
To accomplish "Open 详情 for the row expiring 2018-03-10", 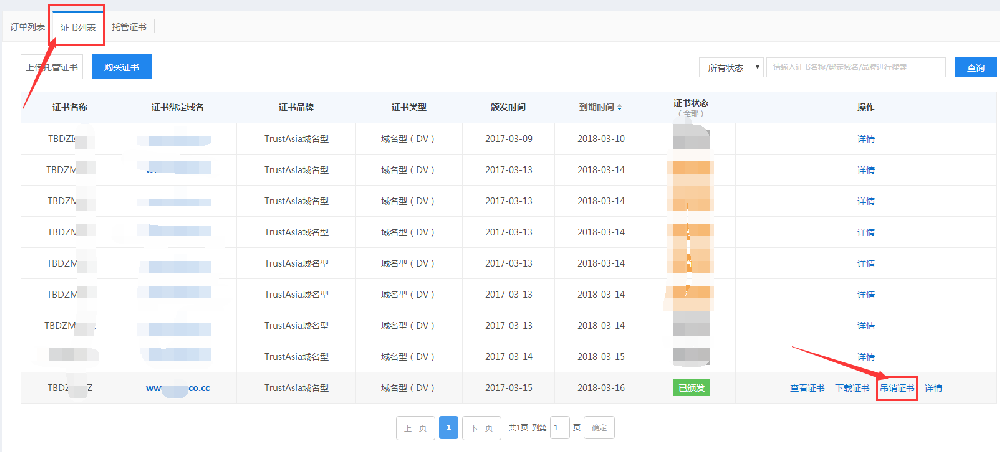I will pos(865,139).
